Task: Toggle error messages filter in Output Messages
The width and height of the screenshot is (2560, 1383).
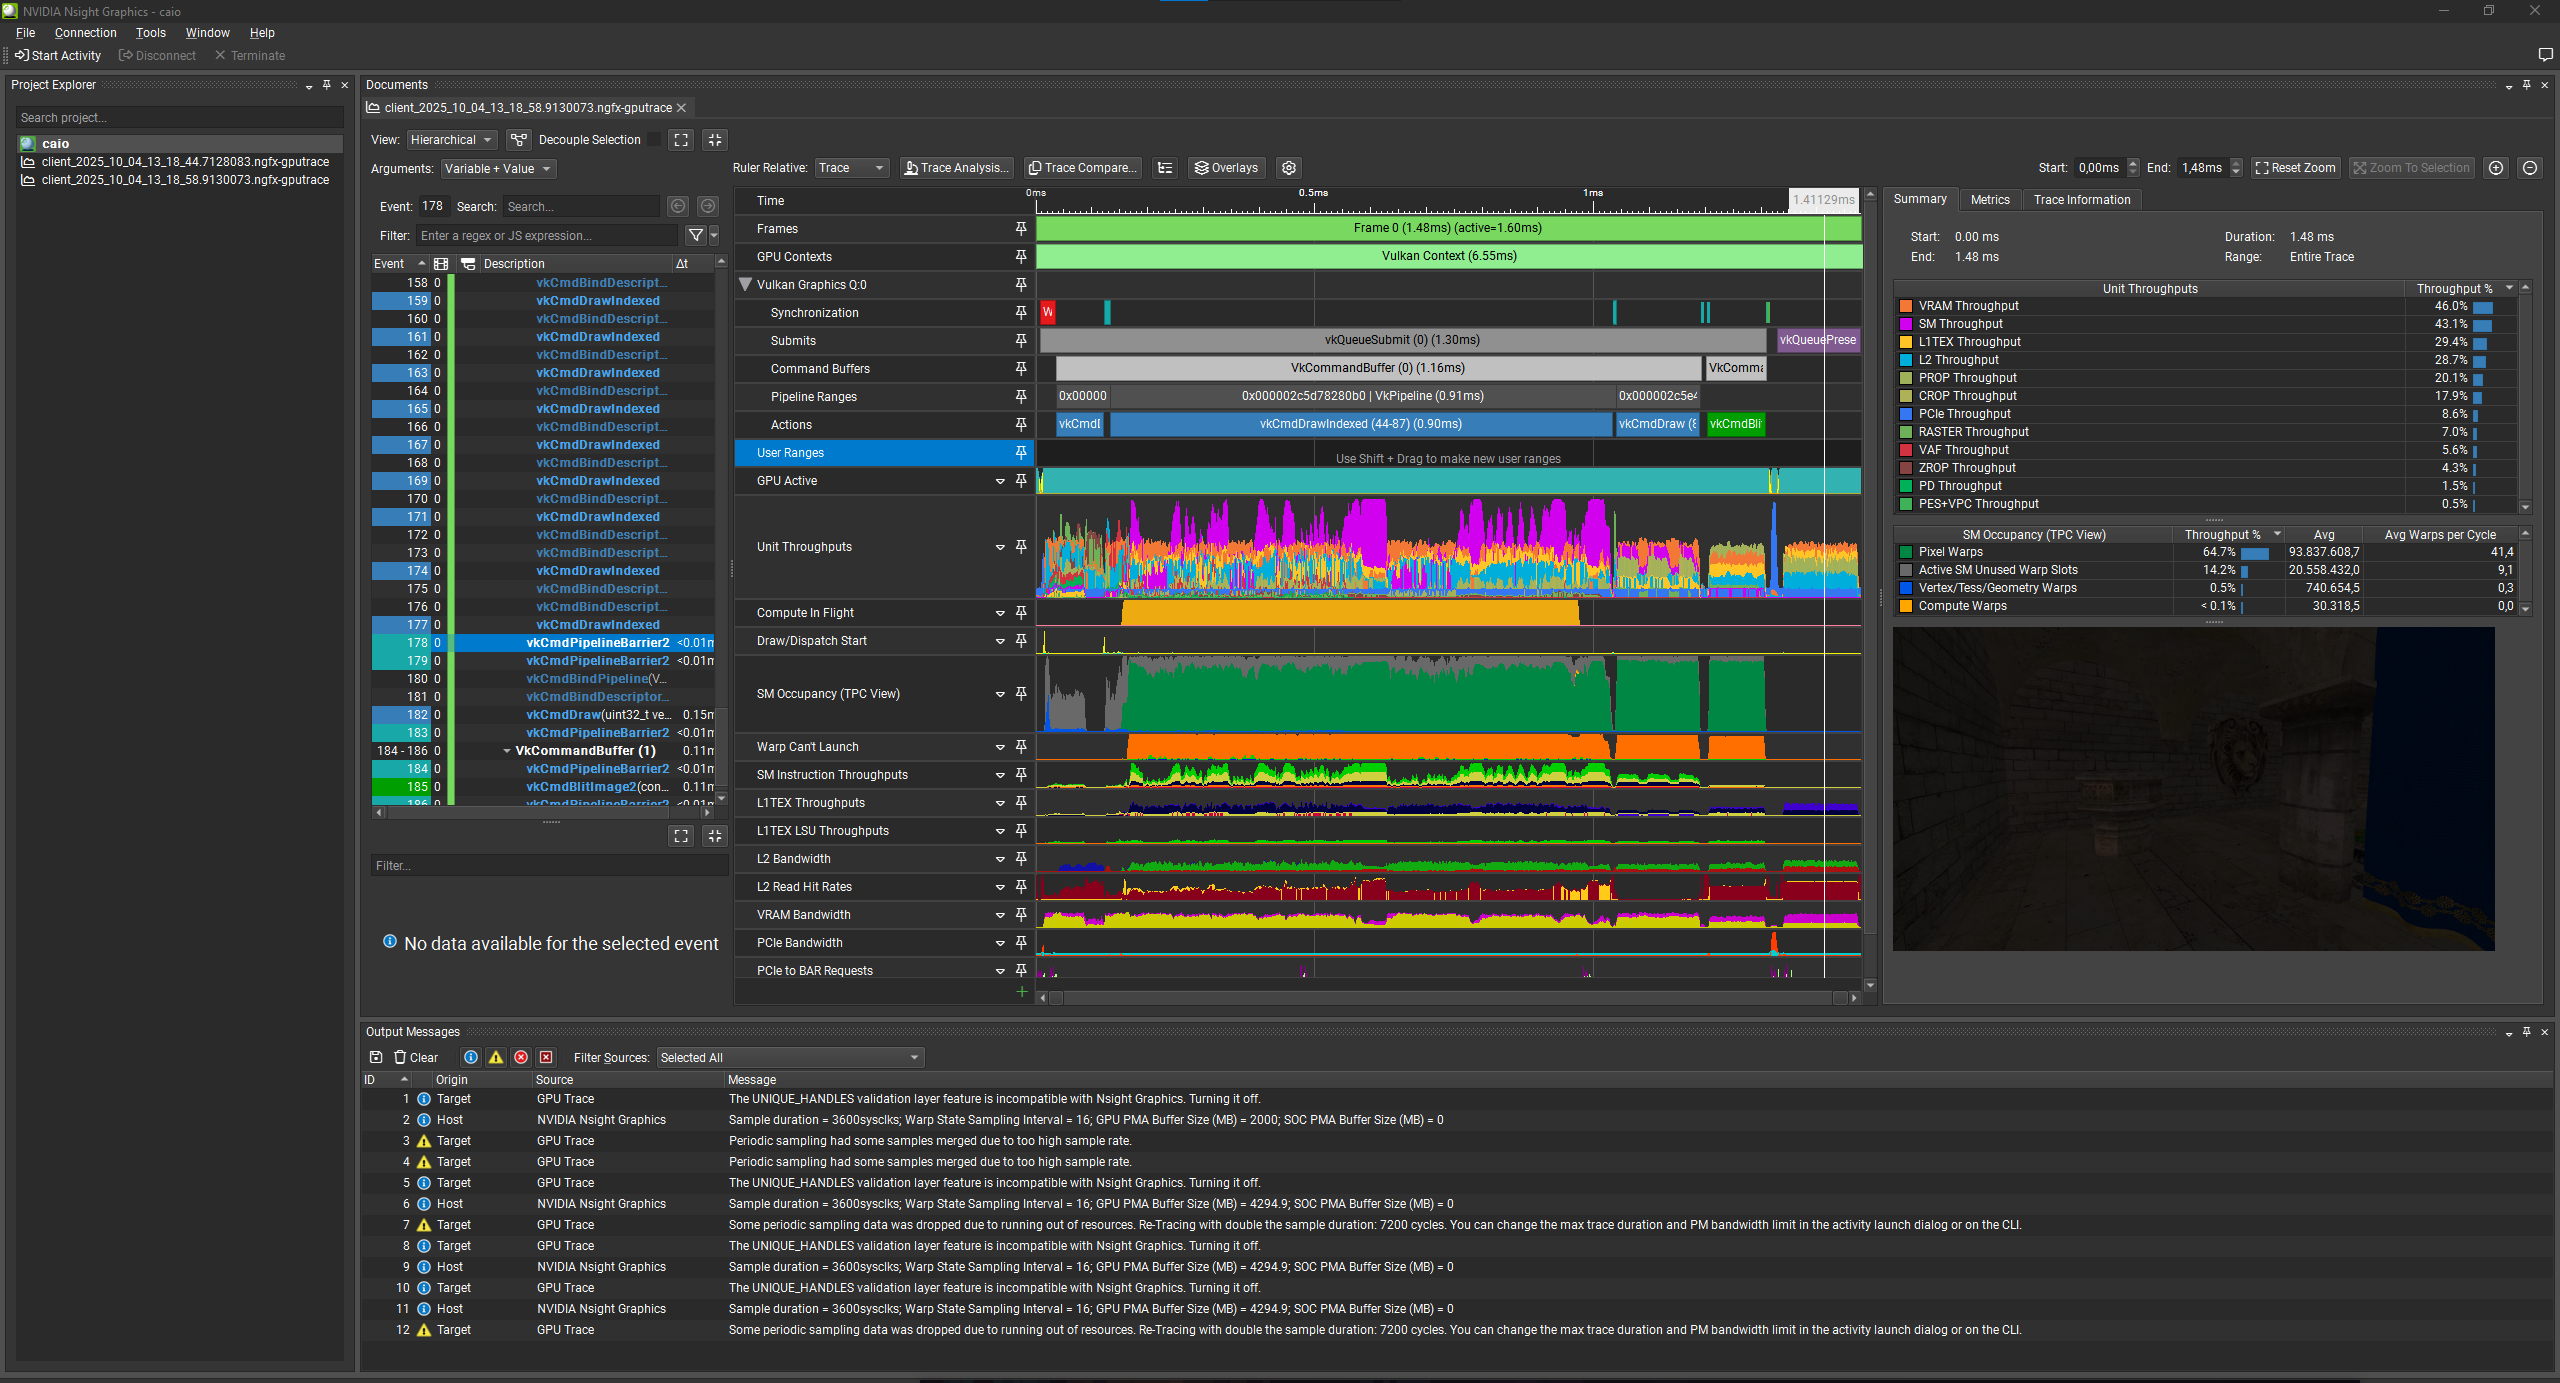Action: point(521,1057)
